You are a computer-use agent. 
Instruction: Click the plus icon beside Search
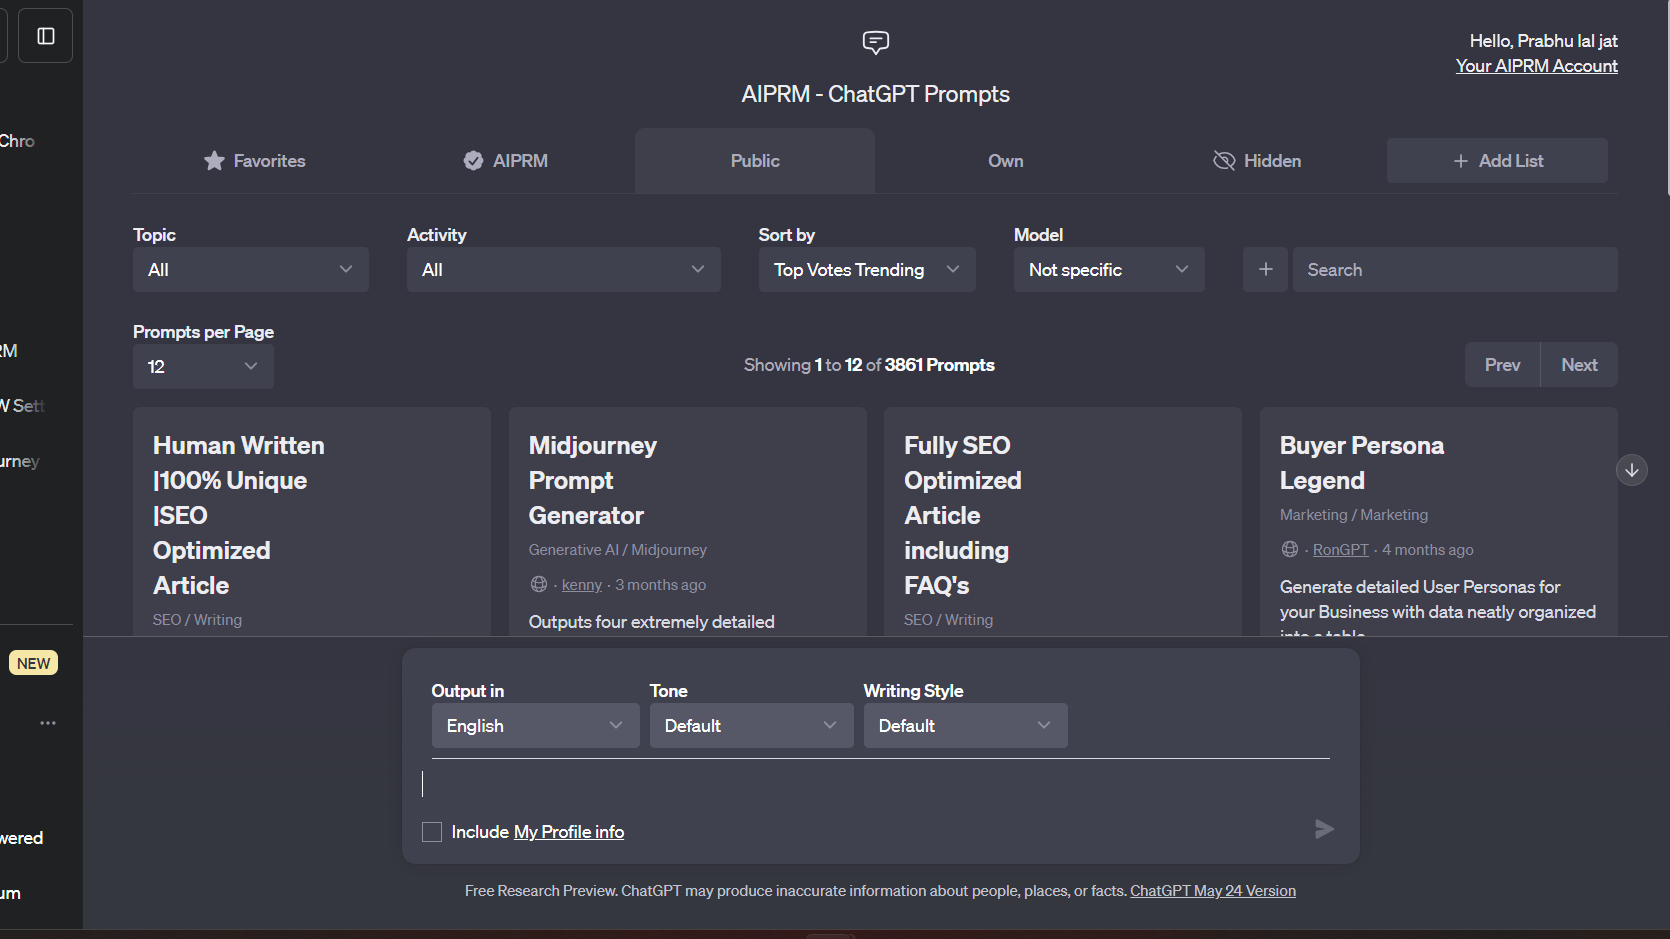point(1266,270)
